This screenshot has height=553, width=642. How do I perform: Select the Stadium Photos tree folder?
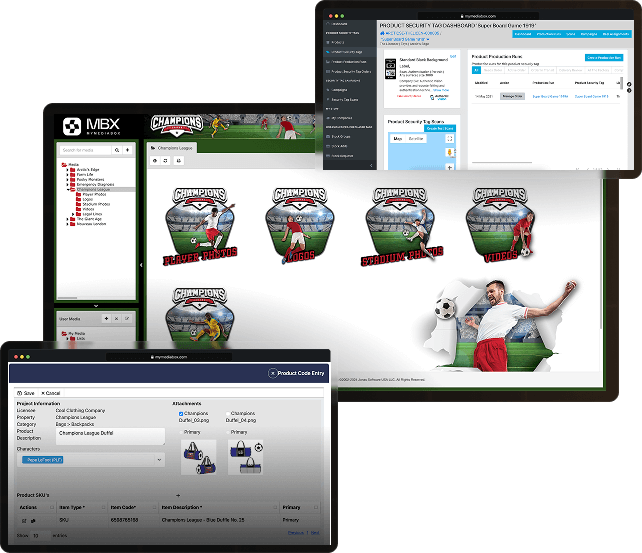coord(93,204)
